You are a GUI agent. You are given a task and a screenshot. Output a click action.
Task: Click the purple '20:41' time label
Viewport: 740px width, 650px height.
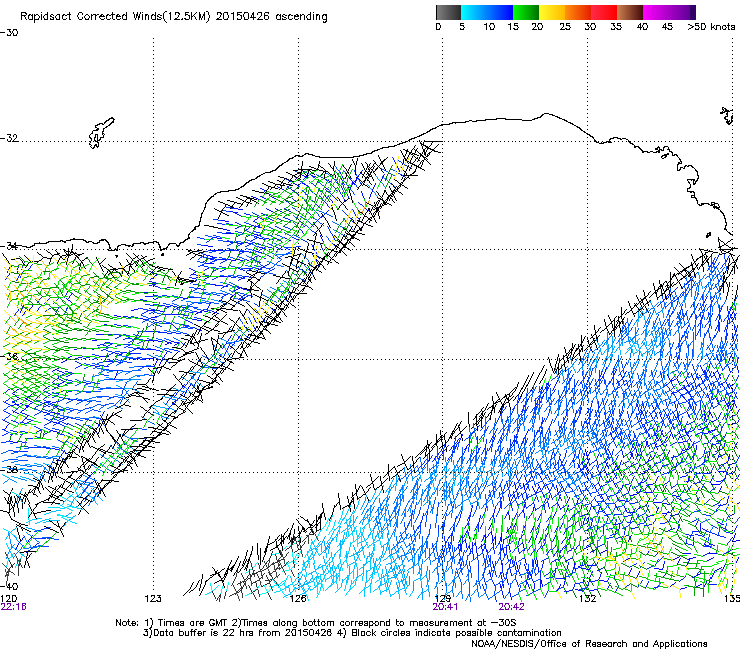[446, 607]
